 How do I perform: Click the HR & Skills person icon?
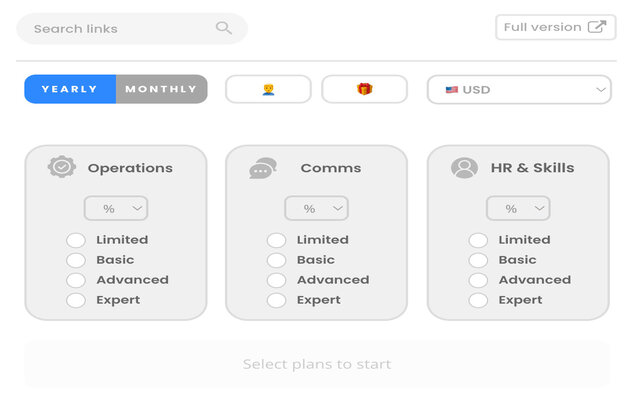[464, 168]
